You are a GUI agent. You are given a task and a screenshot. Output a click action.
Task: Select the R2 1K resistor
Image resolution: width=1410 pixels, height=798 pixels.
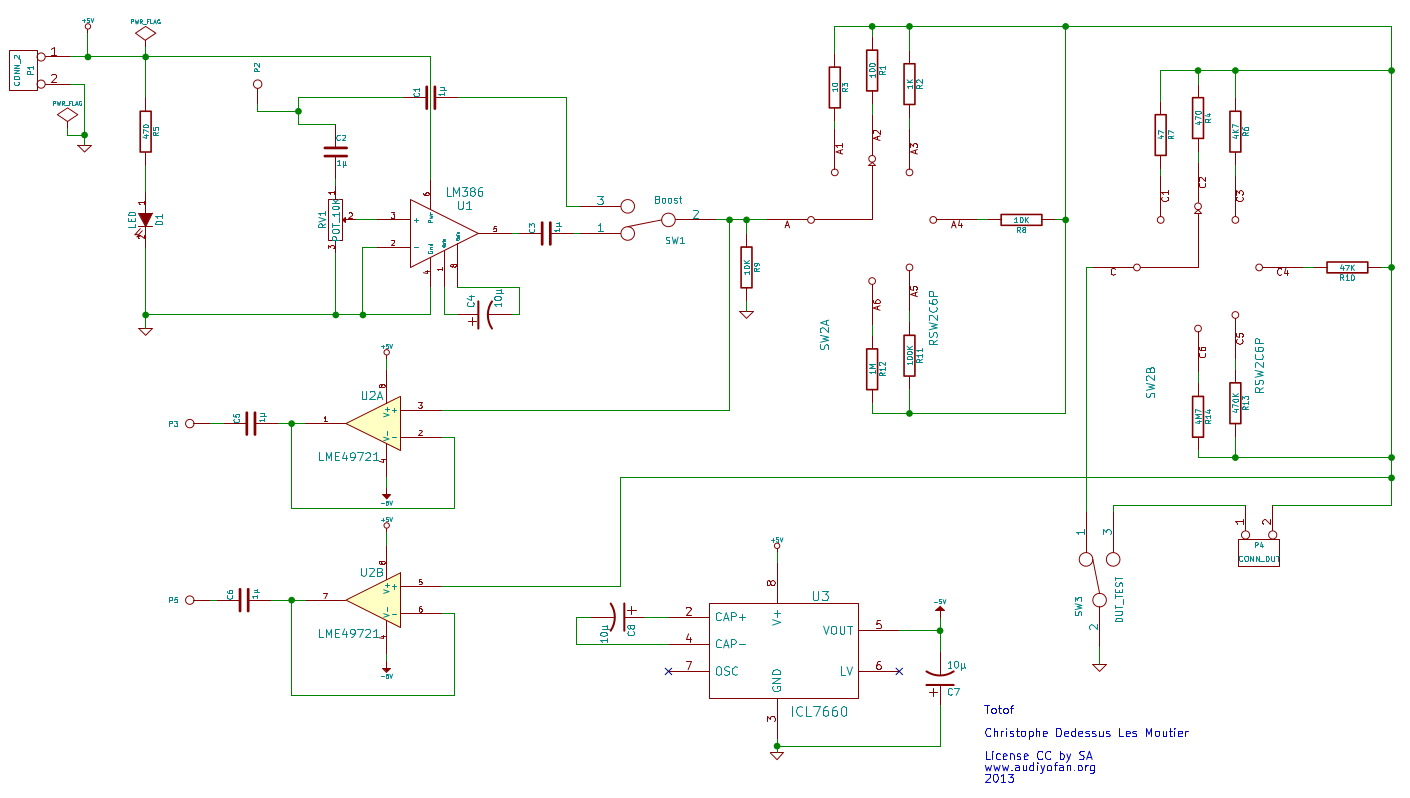[909, 84]
